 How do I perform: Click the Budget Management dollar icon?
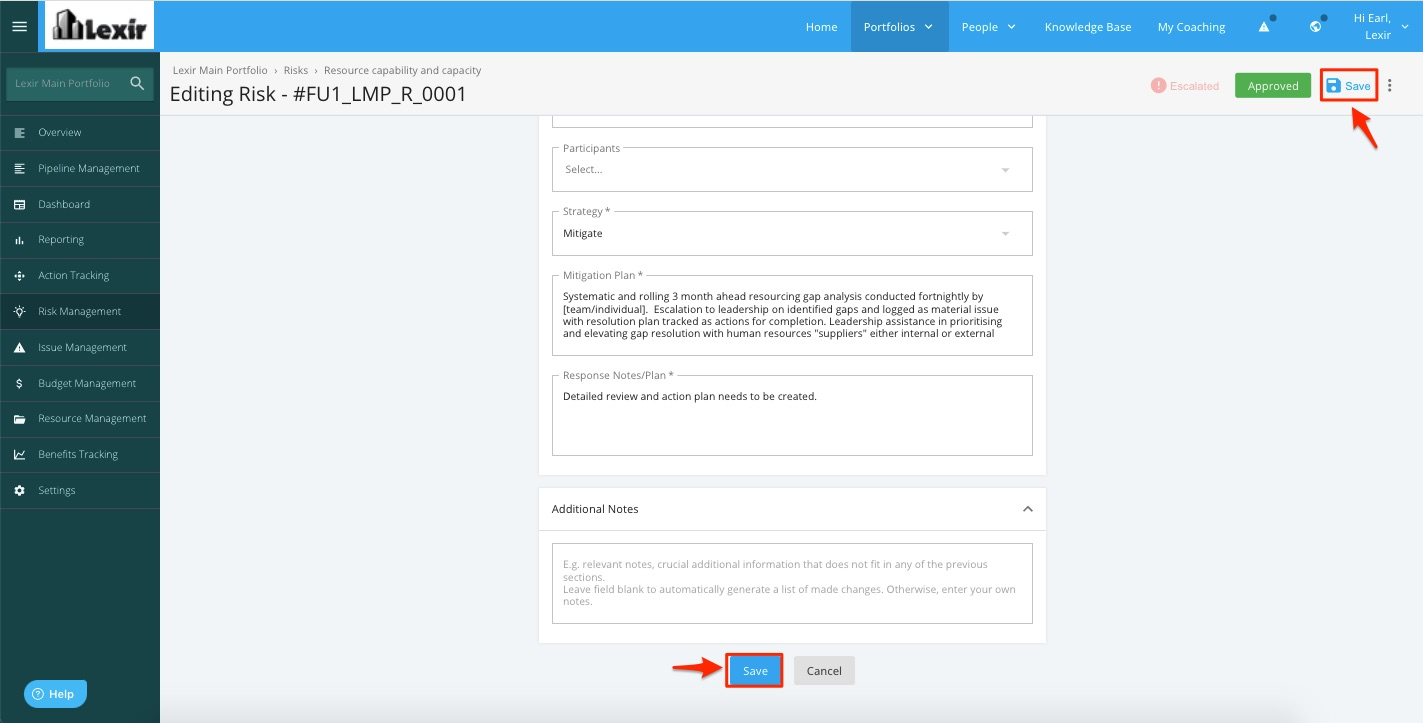click(19, 383)
